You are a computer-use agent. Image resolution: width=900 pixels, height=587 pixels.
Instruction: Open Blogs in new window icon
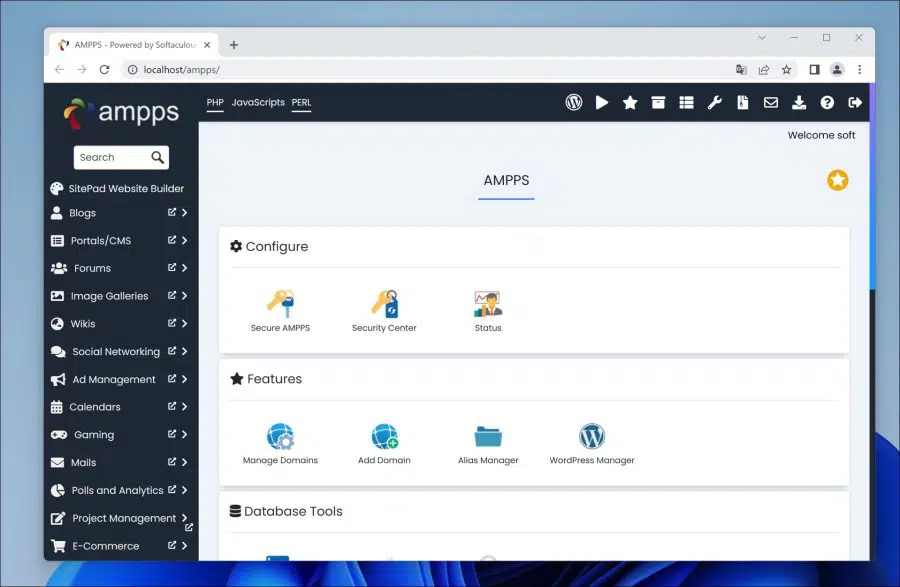[172, 212]
